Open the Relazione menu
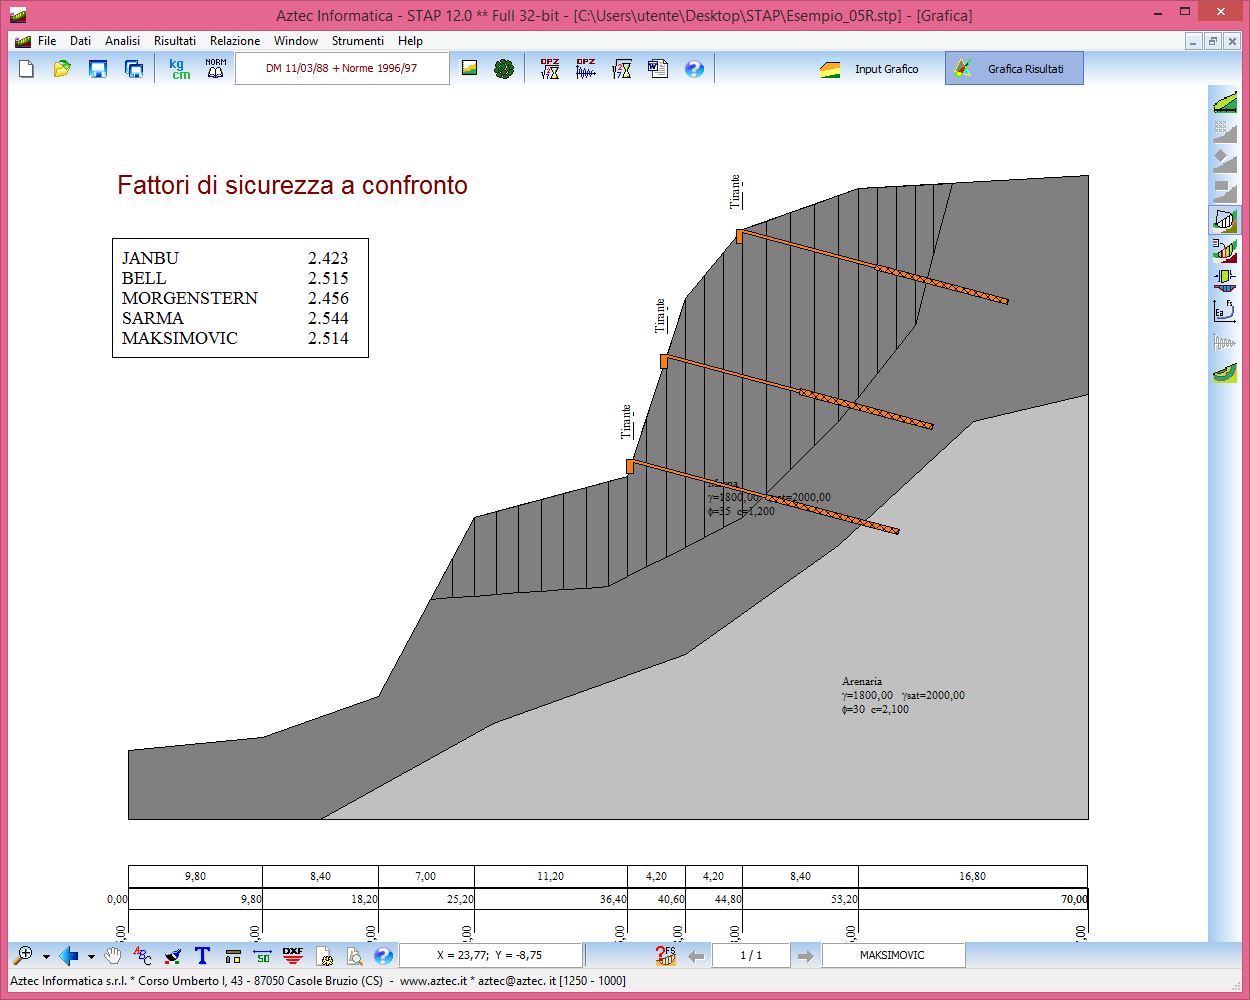 [x=234, y=41]
